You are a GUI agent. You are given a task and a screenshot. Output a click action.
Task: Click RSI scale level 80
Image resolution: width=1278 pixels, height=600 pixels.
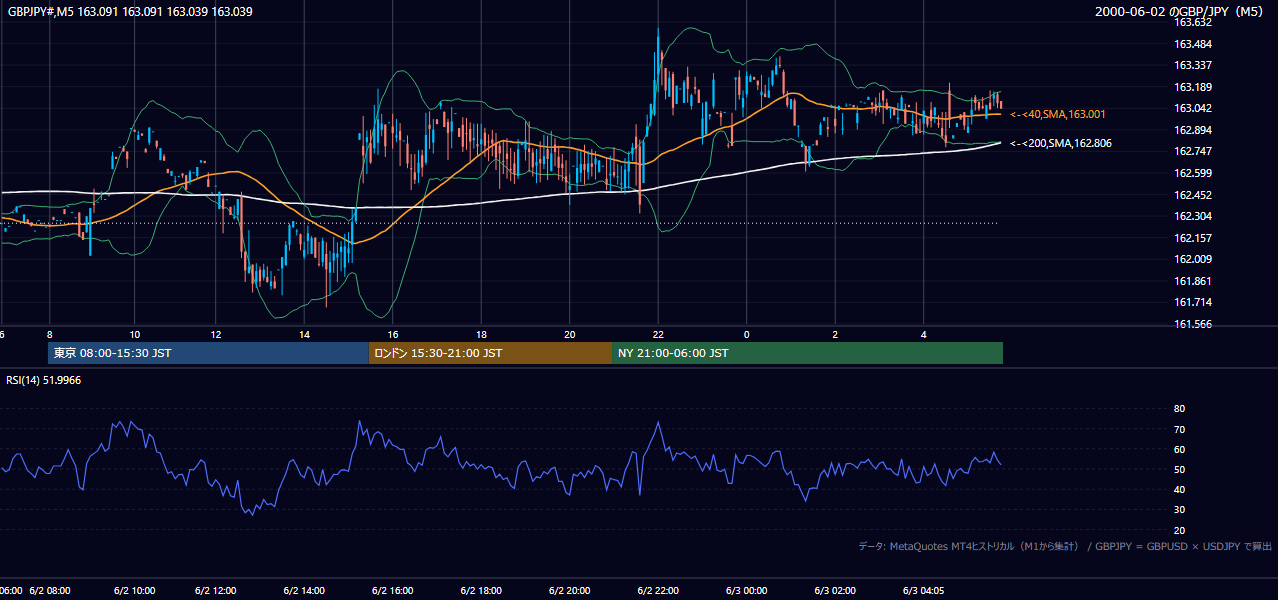click(1179, 409)
